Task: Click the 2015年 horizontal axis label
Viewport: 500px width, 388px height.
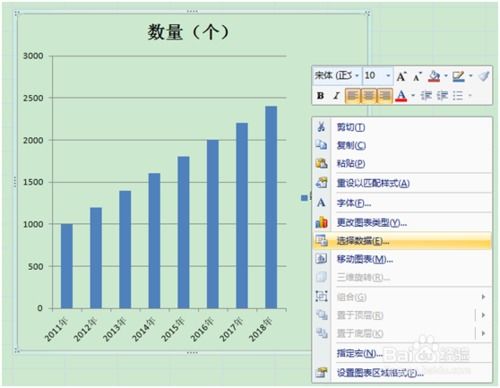Action: point(173,329)
